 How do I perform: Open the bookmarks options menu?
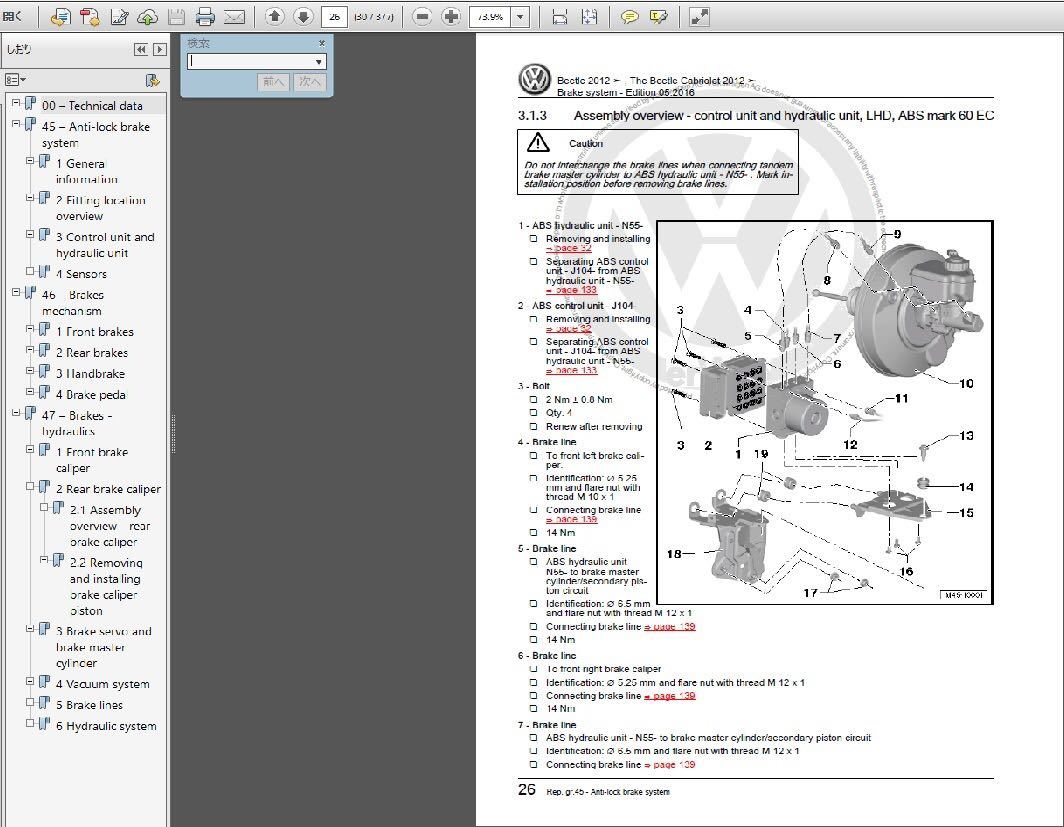point(15,80)
